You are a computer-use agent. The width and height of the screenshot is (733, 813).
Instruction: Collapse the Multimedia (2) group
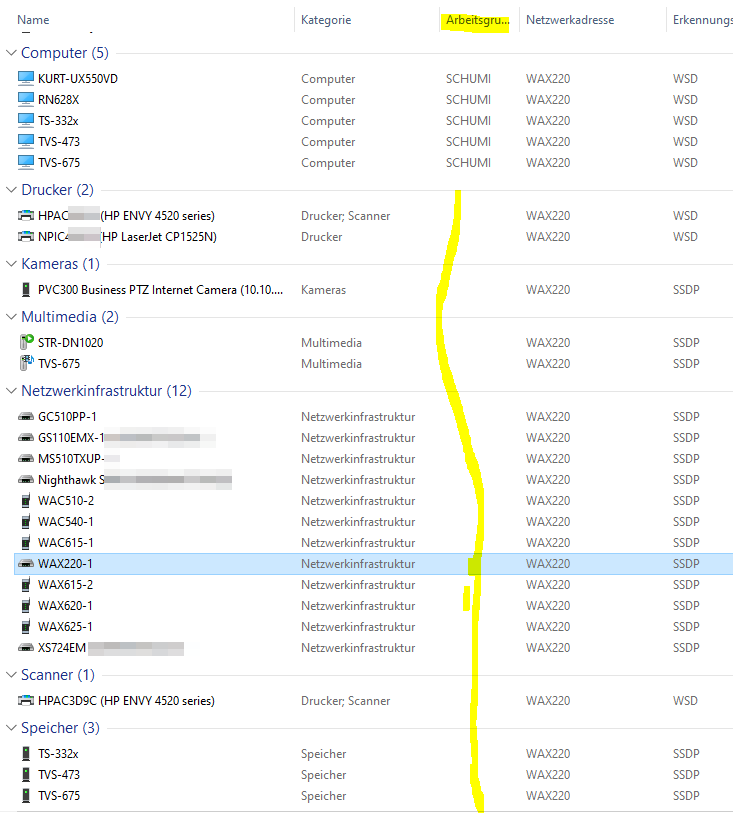click(11, 317)
